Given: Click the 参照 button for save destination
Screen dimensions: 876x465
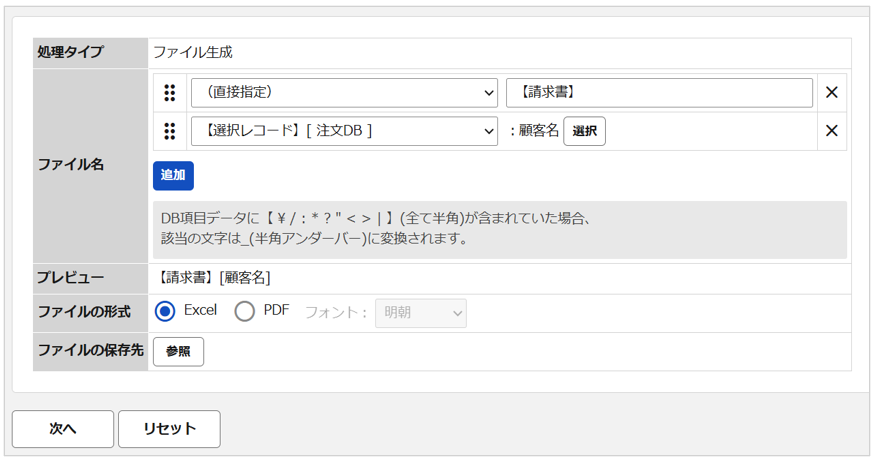Looking at the screenshot, I should pyautogui.click(x=178, y=352).
